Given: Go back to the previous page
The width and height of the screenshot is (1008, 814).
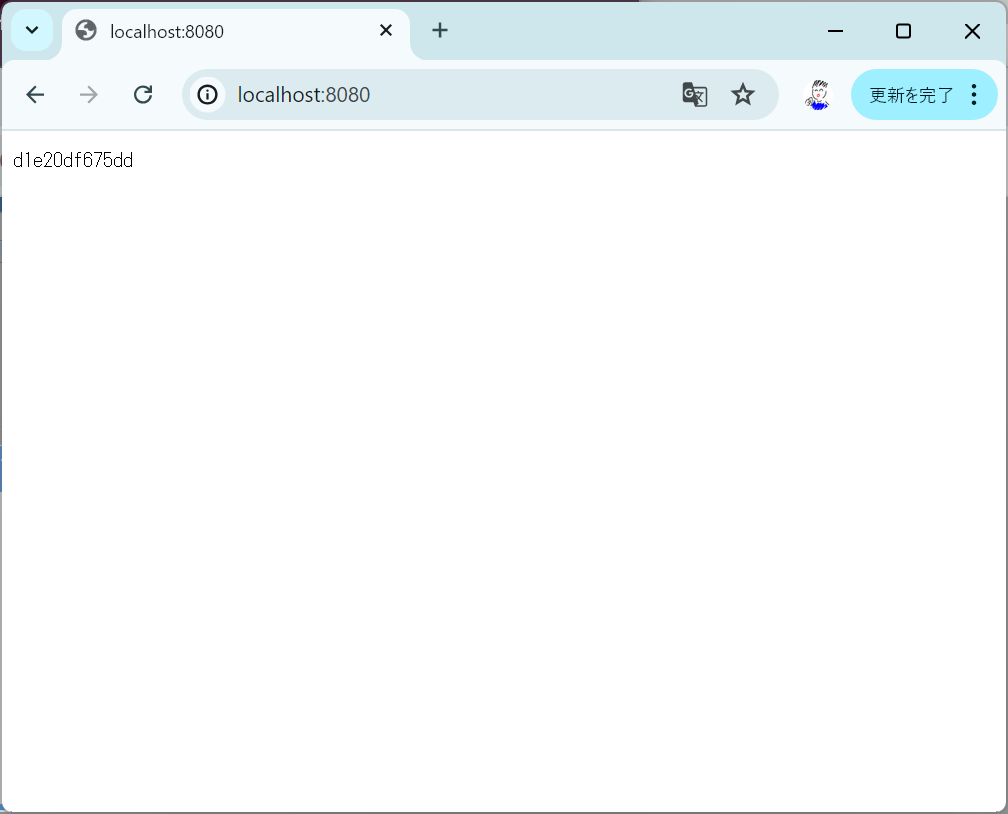Looking at the screenshot, I should point(35,95).
